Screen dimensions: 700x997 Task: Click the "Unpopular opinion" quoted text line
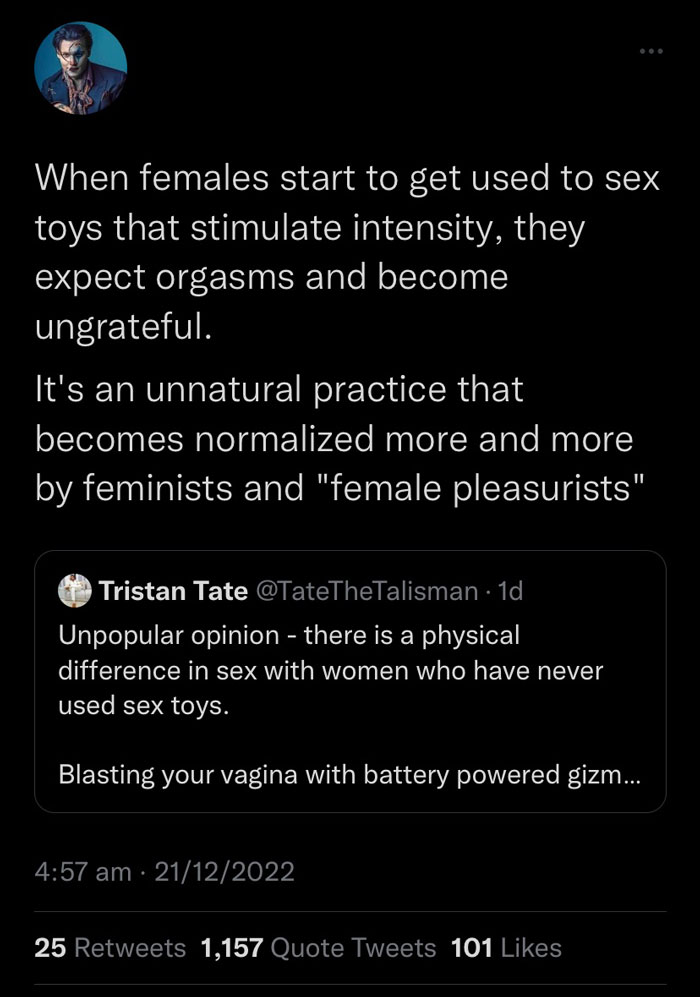click(289, 635)
